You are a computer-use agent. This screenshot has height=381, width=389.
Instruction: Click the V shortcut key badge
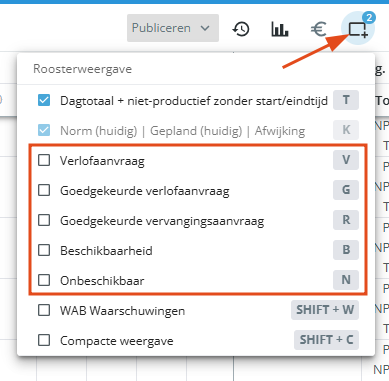pyautogui.click(x=346, y=160)
